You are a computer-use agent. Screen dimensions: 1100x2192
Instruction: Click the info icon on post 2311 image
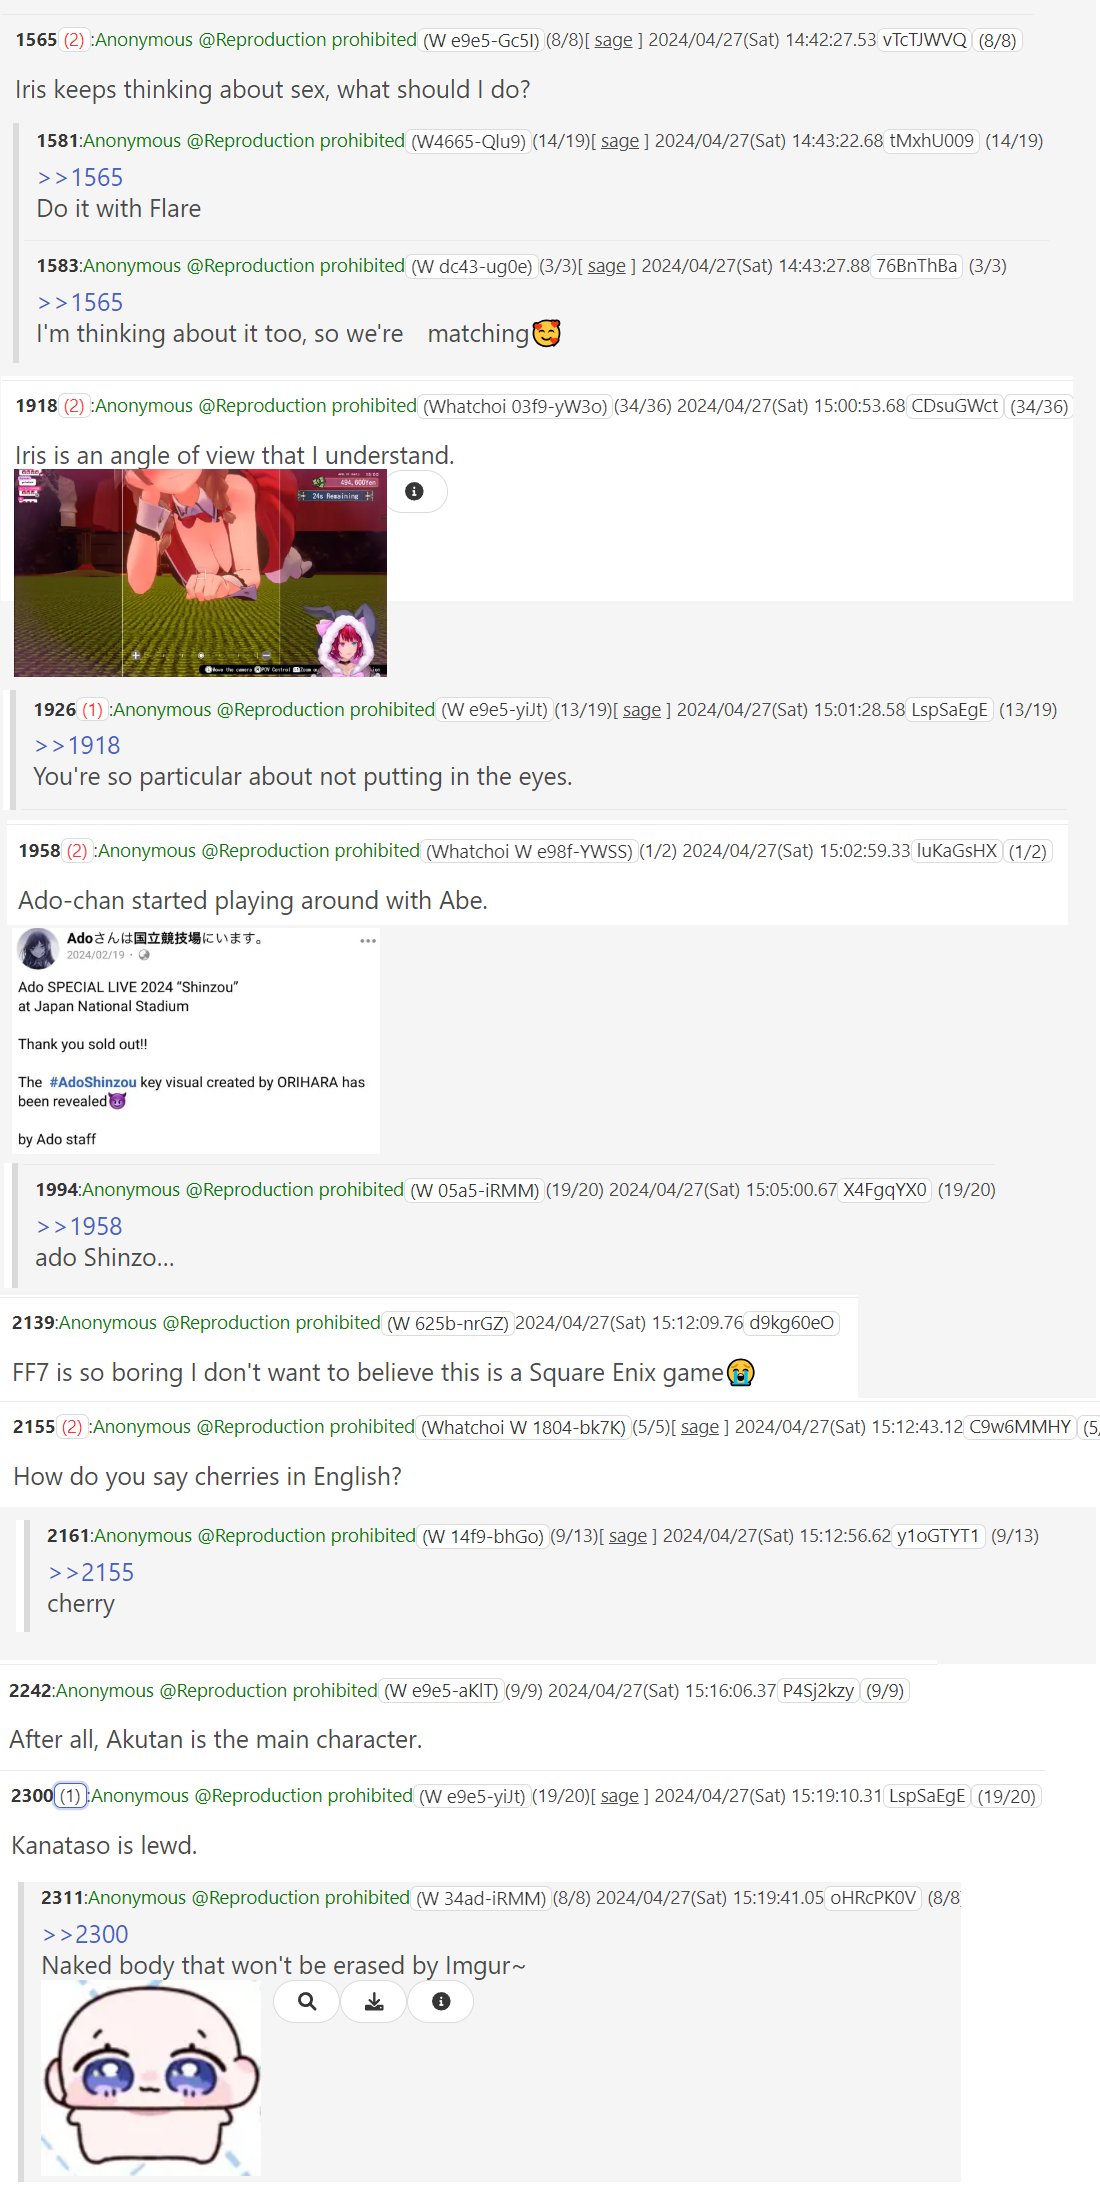(x=441, y=2001)
